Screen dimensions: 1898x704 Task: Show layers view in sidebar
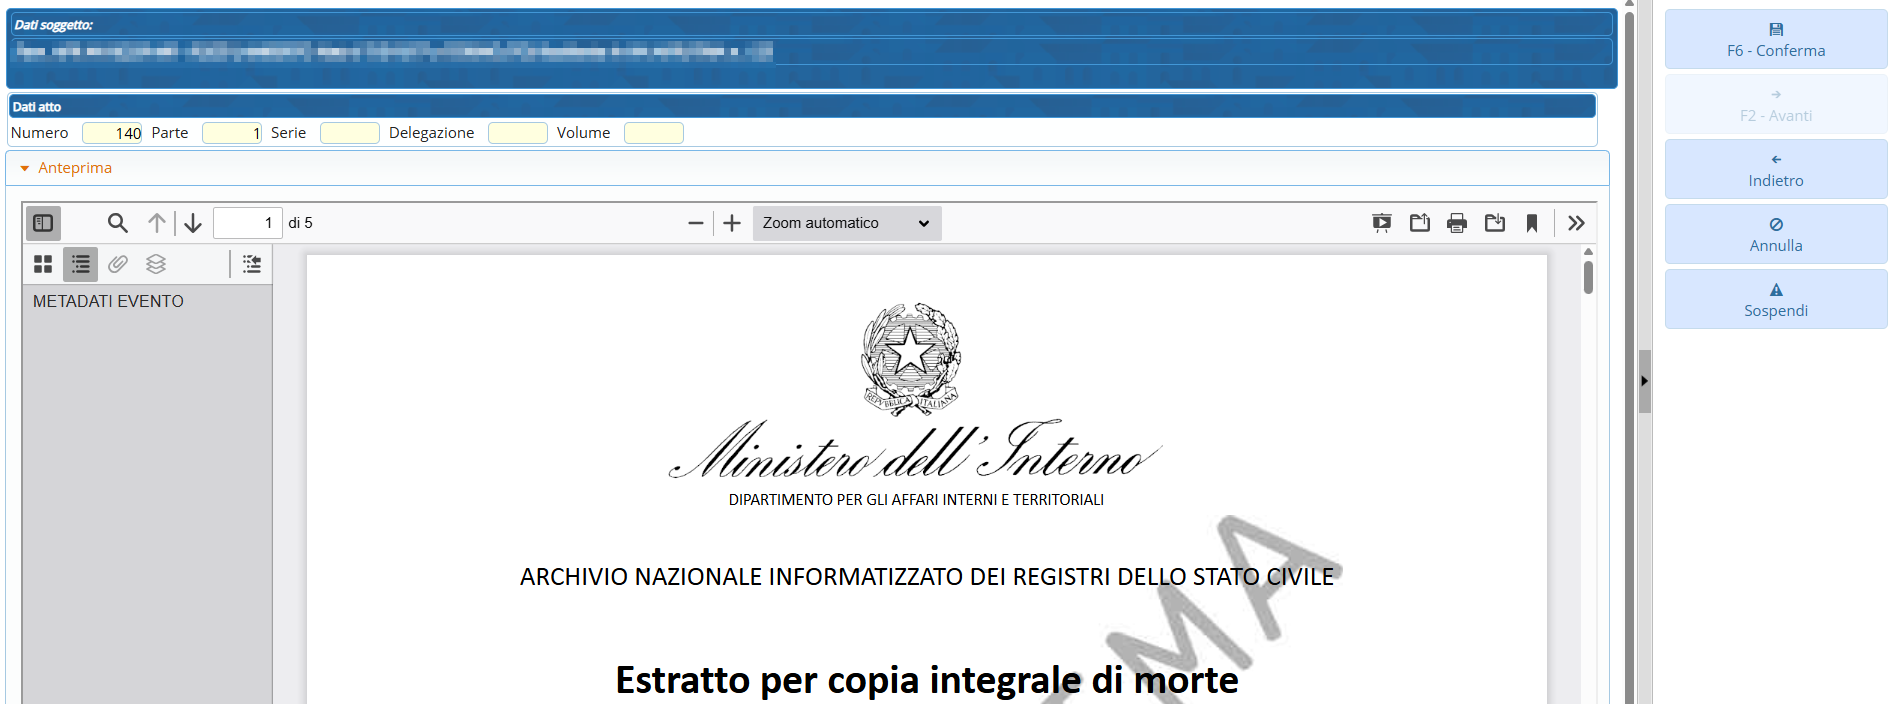pyautogui.click(x=156, y=264)
